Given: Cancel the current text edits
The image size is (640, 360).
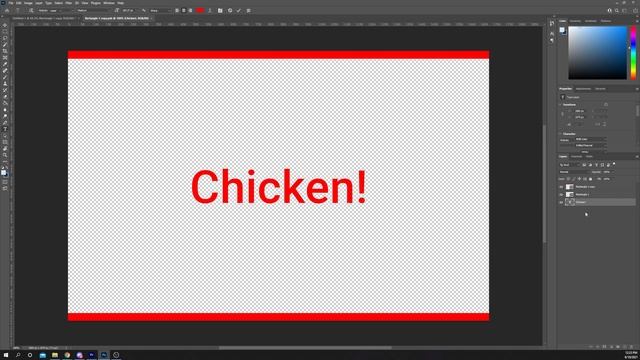Looking at the screenshot, I should 230,11.
